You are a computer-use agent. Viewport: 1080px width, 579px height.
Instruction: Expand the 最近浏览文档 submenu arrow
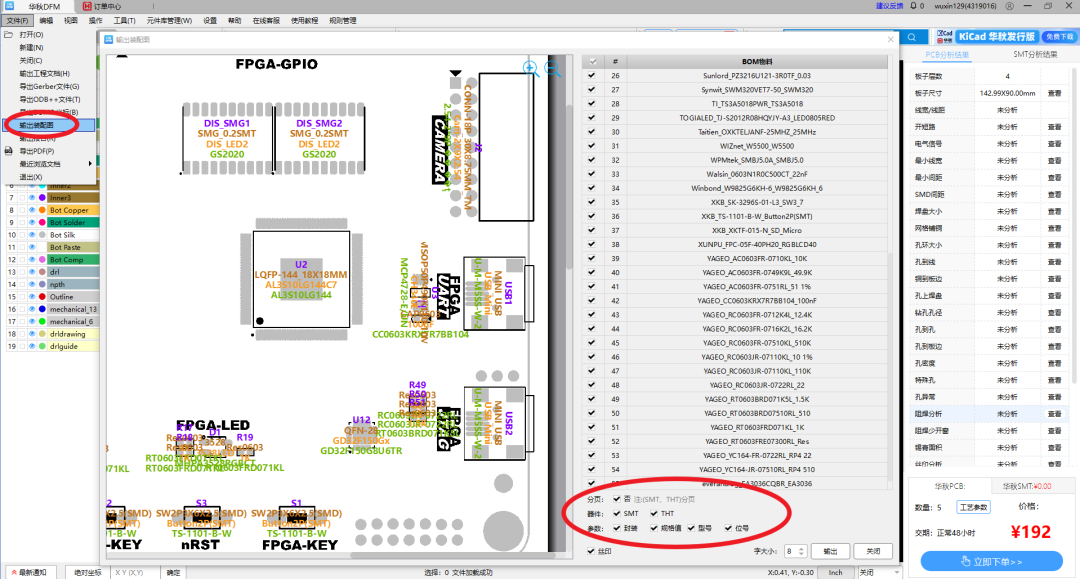point(90,164)
